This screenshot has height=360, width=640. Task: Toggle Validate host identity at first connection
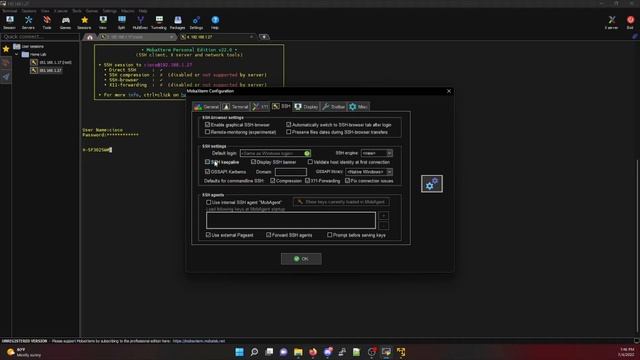click(x=310, y=162)
